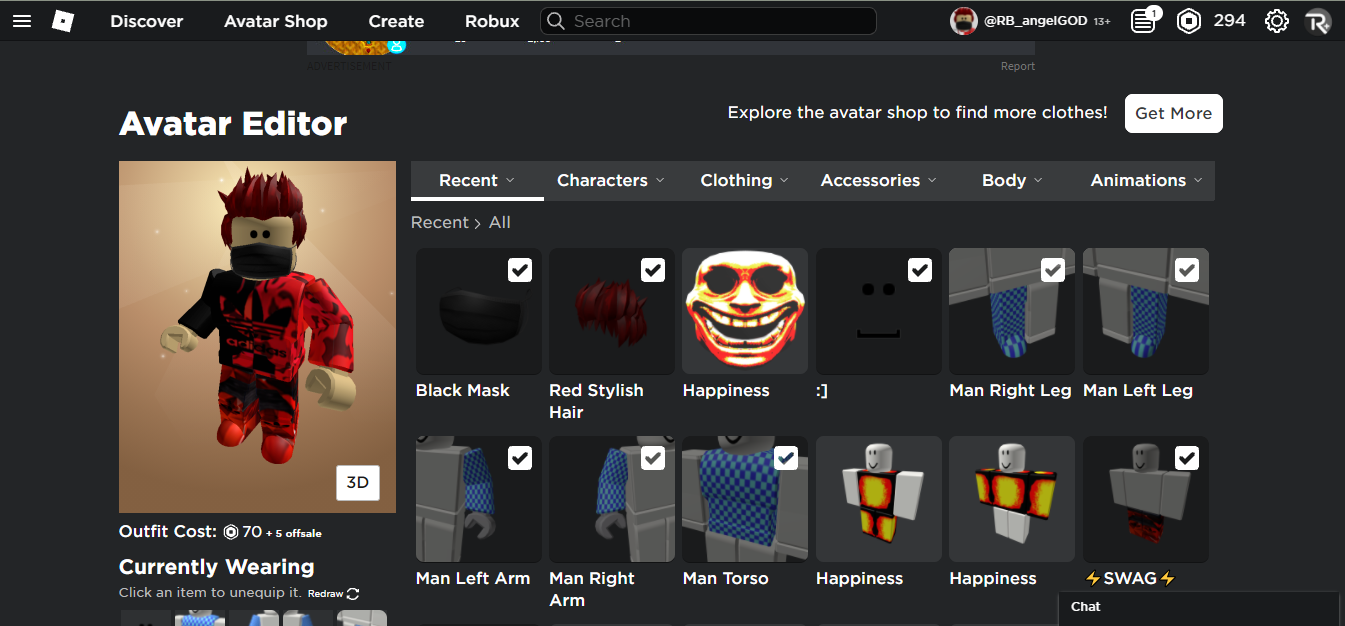Click the search magnifier icon
Image resolution: width=1345 pixels, height=626 pixels.
point(558,21)
